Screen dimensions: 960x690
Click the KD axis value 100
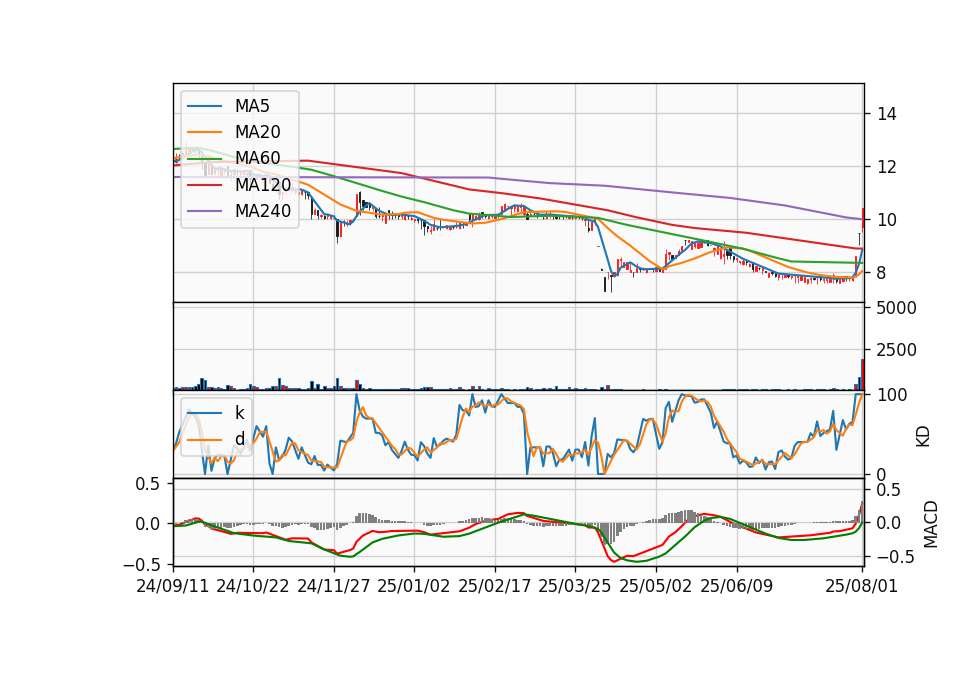[891, 395]
